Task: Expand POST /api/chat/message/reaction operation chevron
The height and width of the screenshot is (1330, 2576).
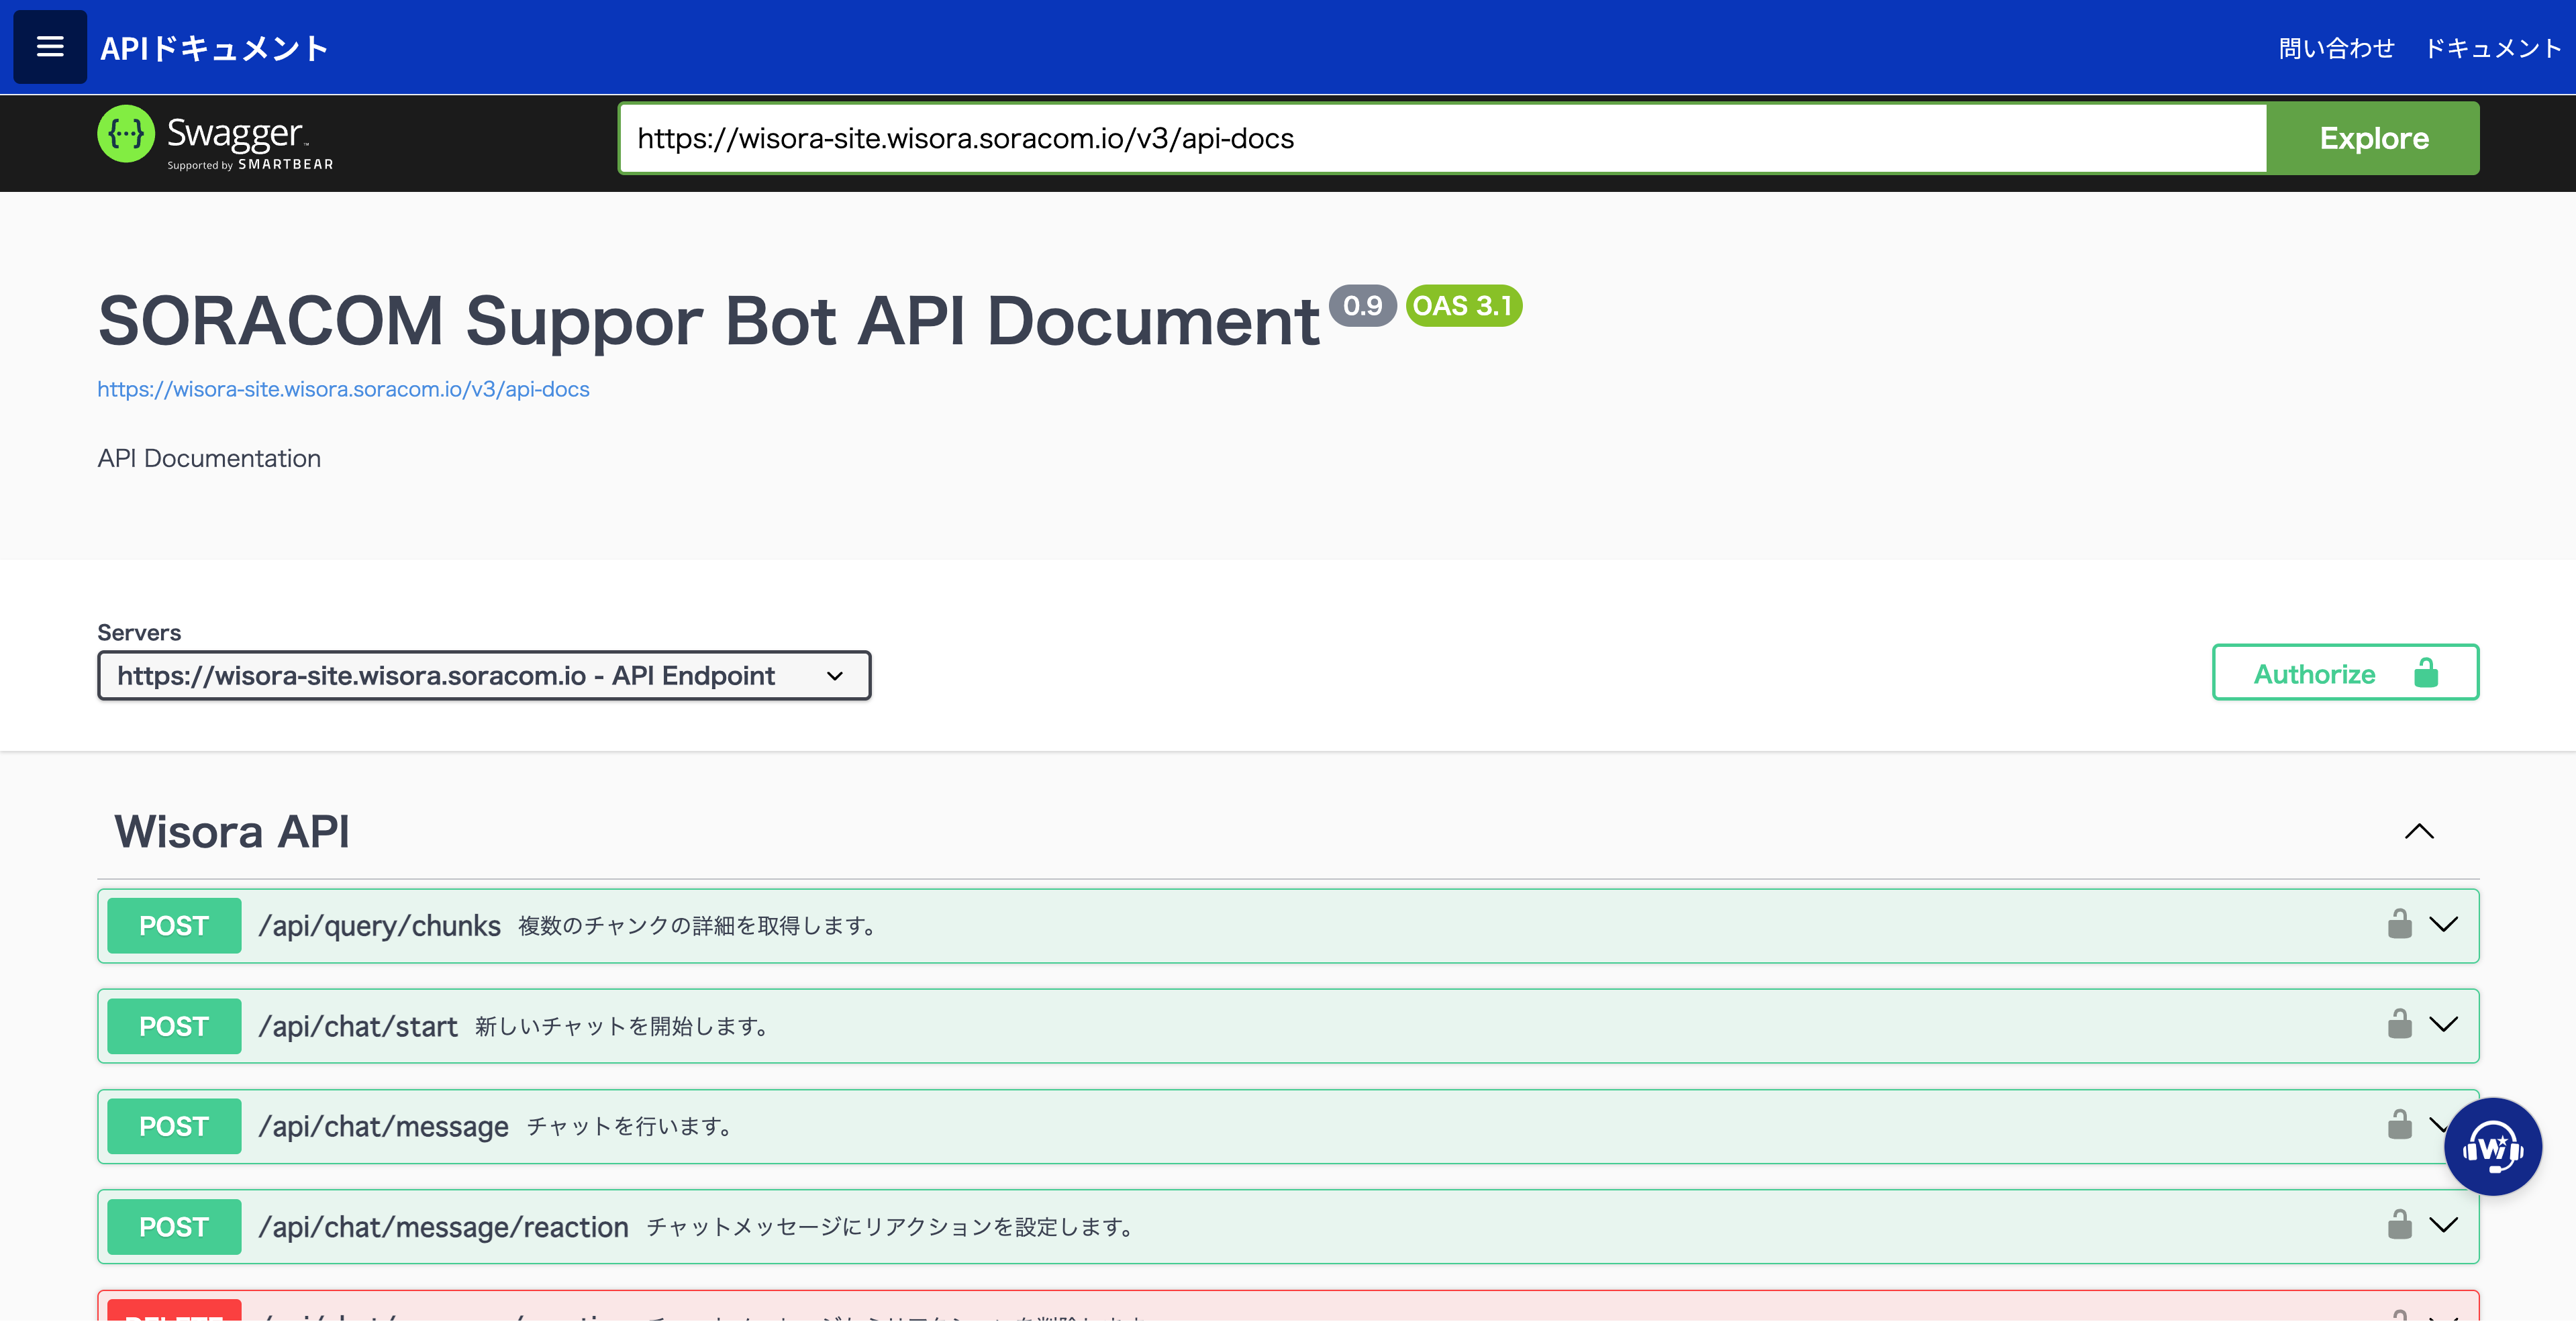Action: pos(2443,1225)
